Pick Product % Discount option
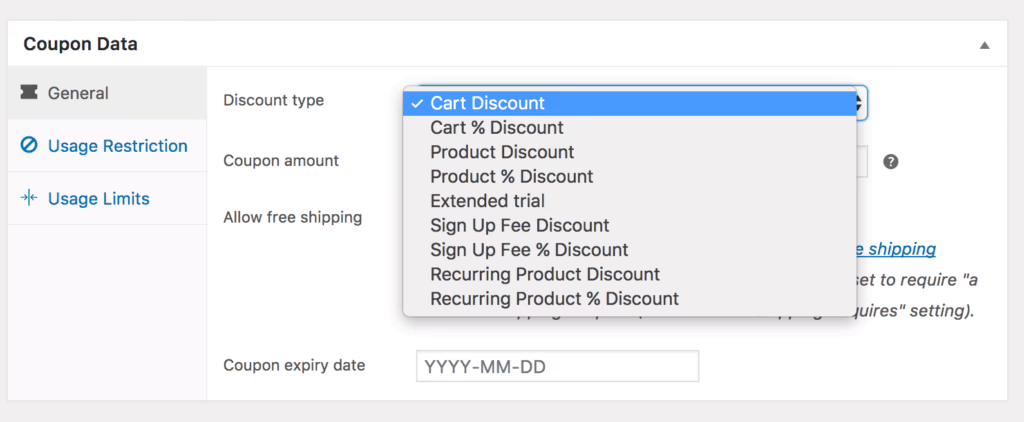 pyautogui.click(x=511, y=177)
